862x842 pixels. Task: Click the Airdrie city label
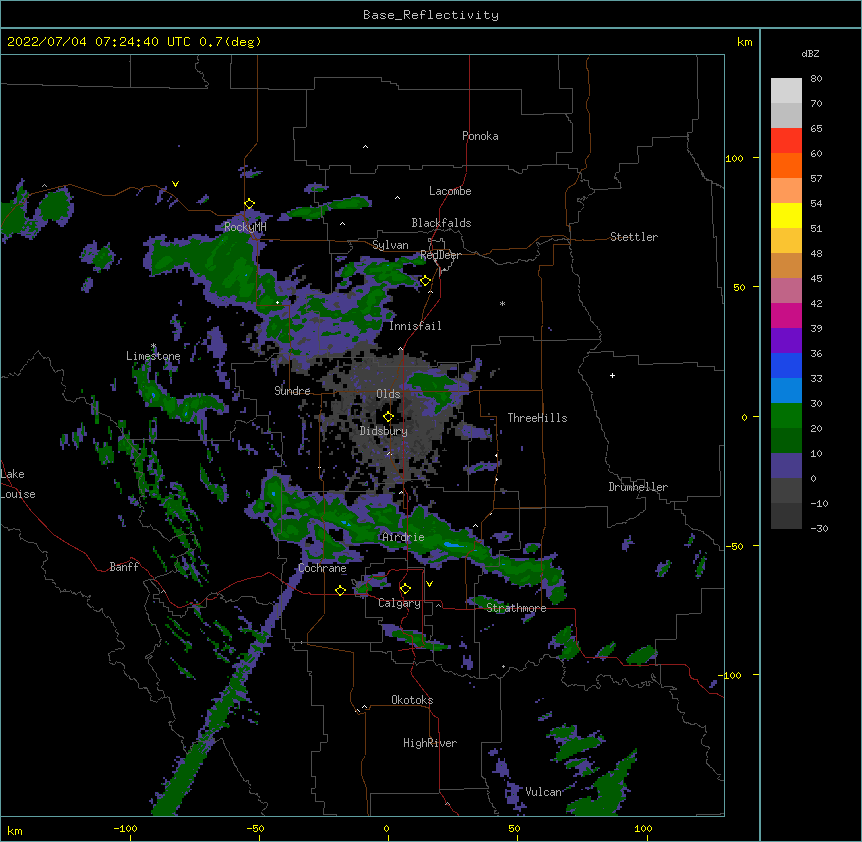click(404, 537)
